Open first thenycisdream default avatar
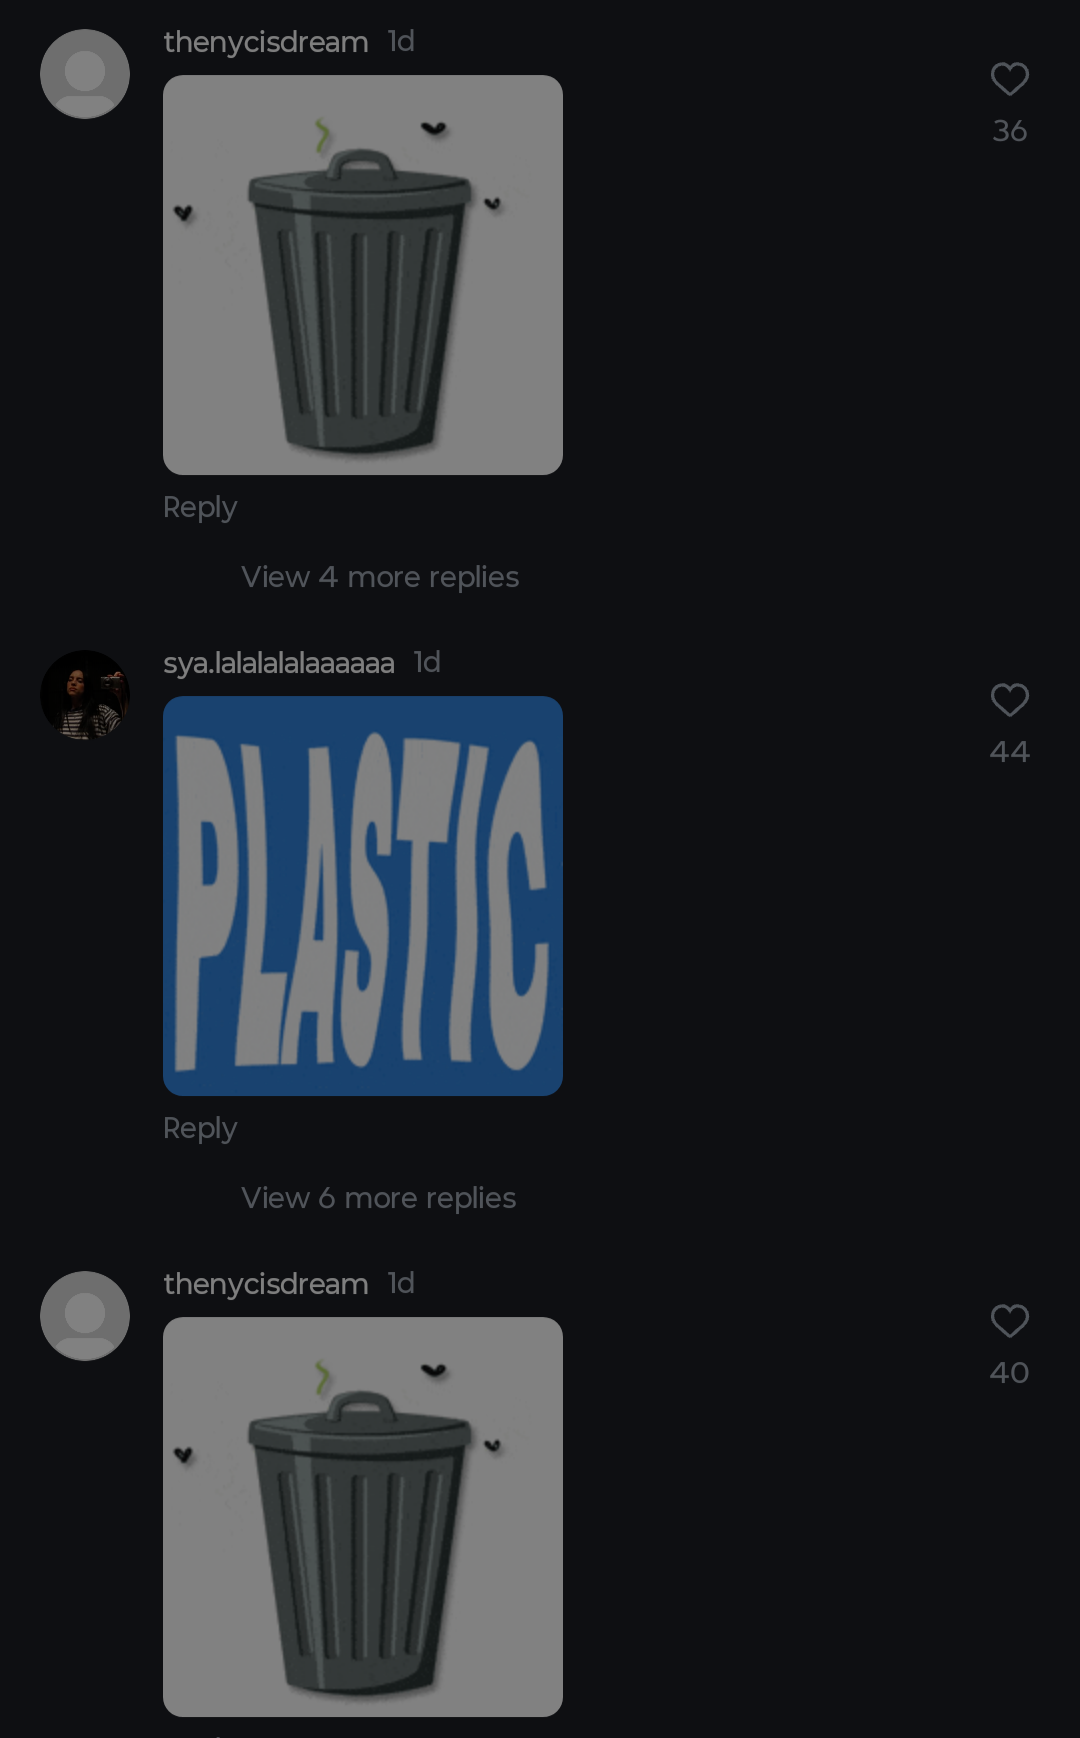 click(x=85, y=74)
